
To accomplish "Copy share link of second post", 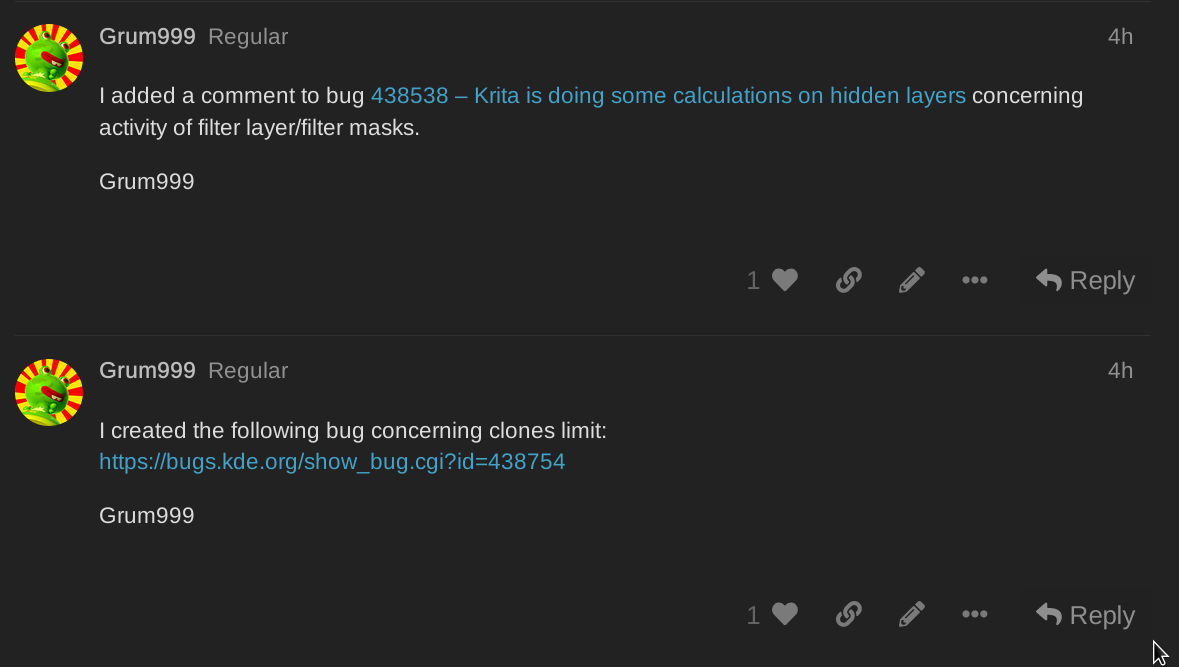I will coord(848,615).
